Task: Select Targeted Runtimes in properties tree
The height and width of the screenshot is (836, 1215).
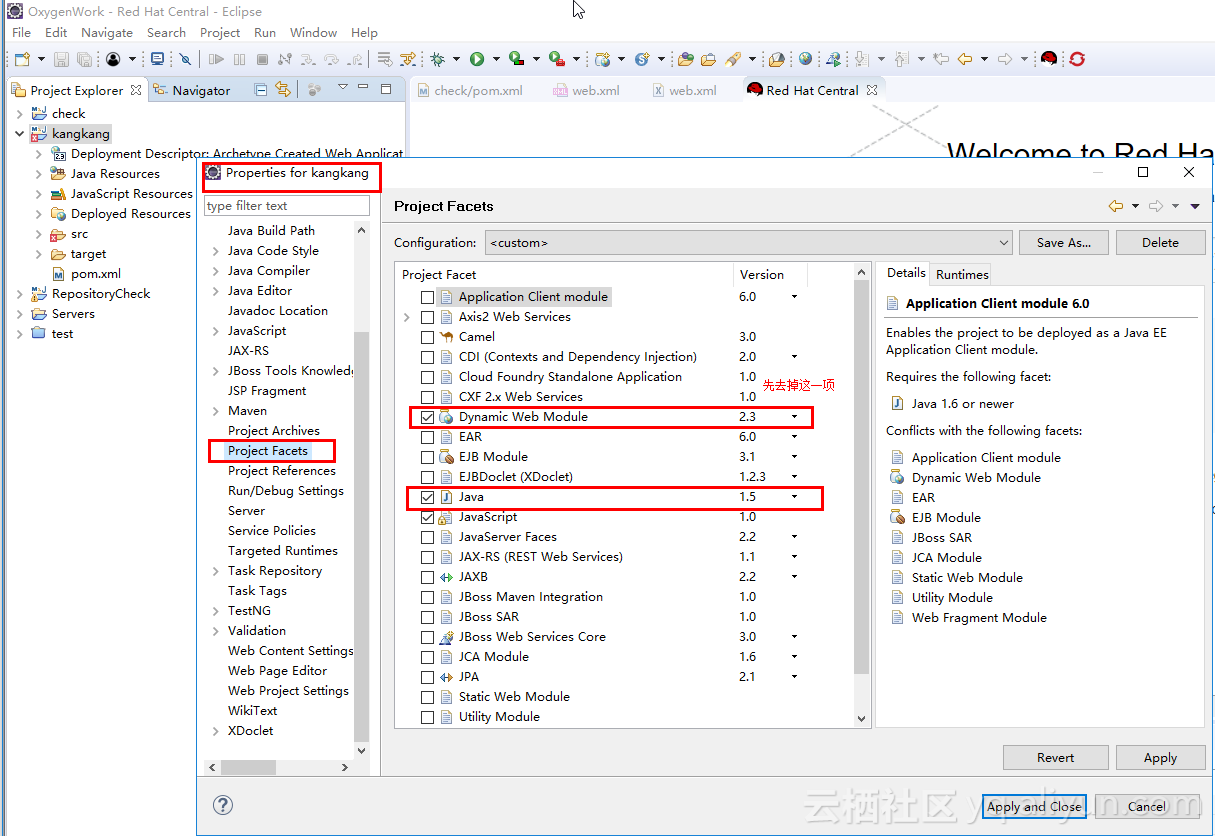Action: (283, 551)
